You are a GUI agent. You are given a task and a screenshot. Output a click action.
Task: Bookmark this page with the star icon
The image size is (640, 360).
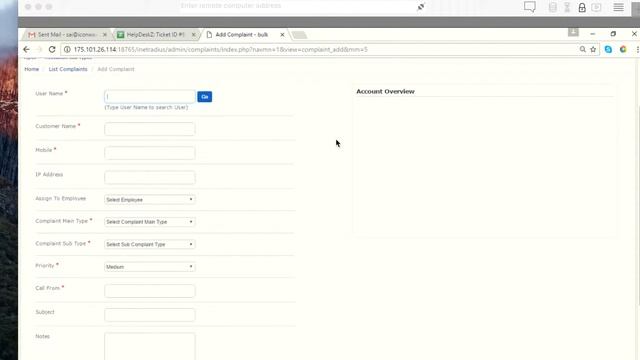pyautogui.click(x=593, y=49)
